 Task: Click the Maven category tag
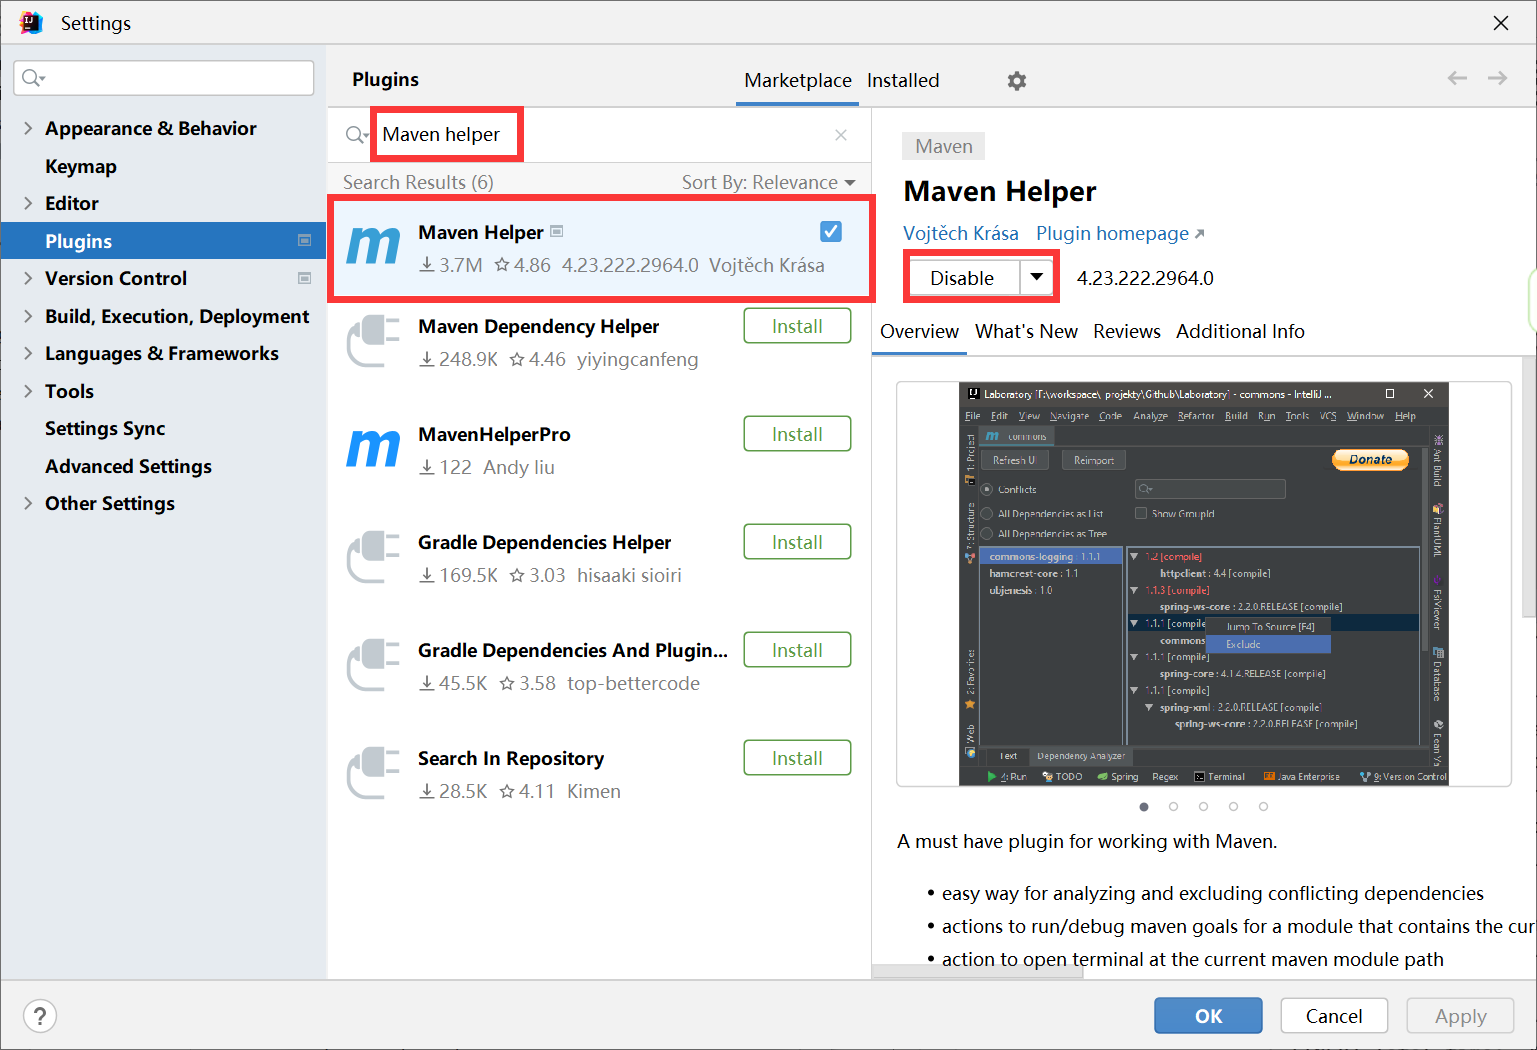pyautogui.click(x=944, y=146)
